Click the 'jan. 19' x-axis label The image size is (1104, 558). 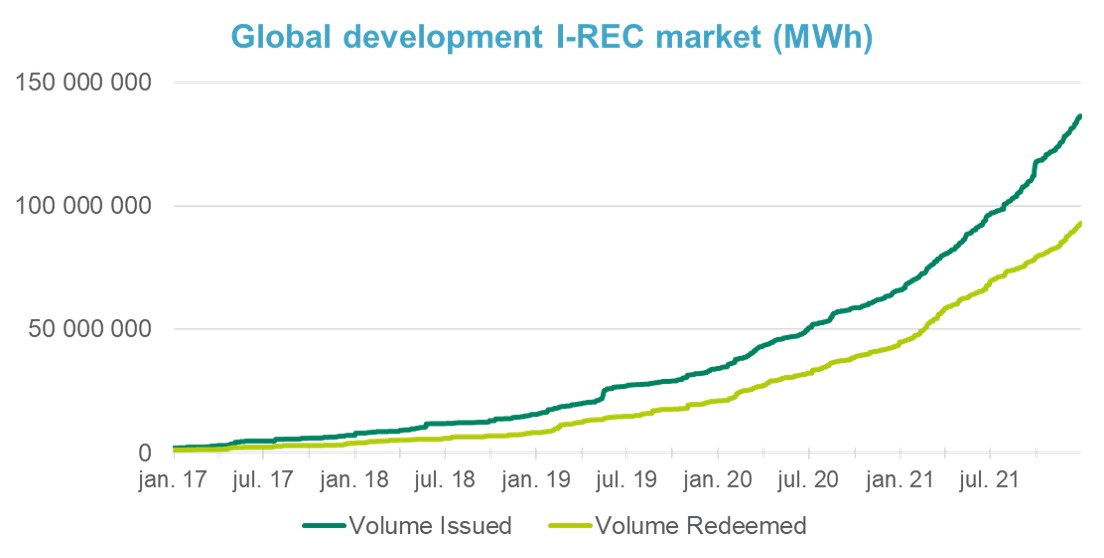click(536, 480)
